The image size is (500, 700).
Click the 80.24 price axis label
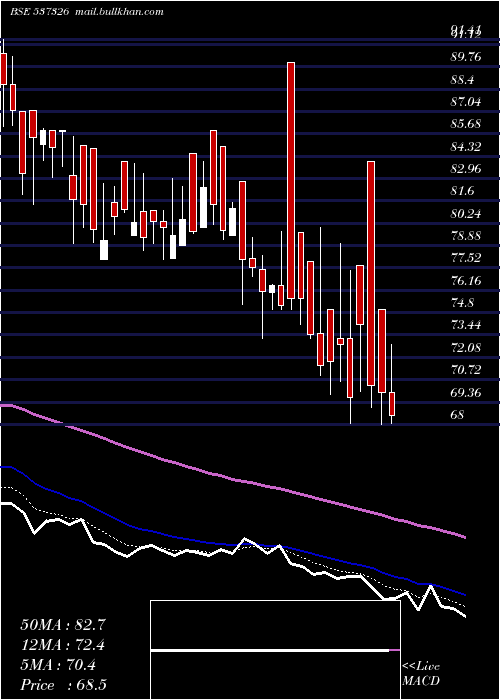[466, 214]
